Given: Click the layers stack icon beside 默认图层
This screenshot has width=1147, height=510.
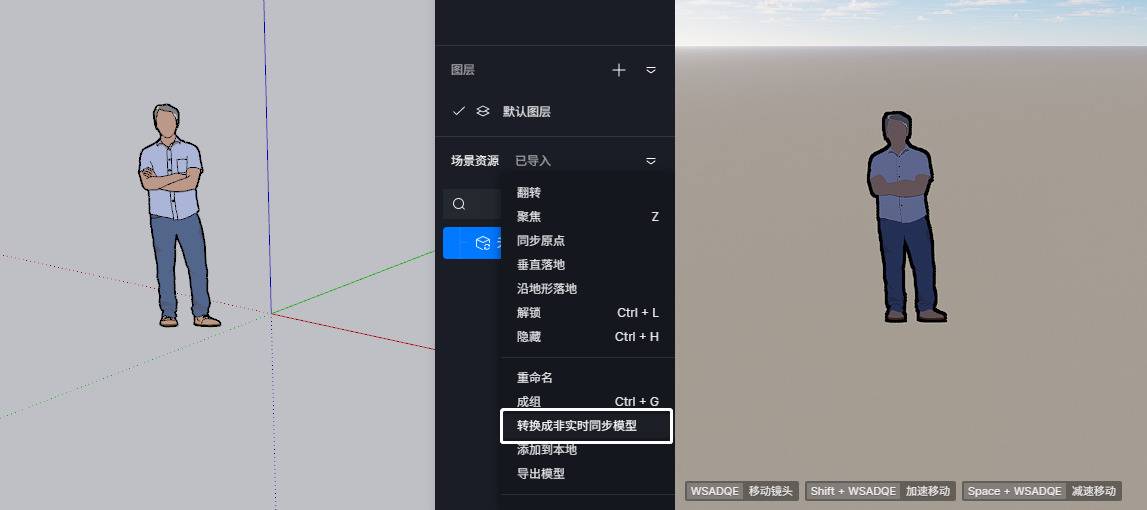Looking at the screenshot, I should click(x=483, y=111).
